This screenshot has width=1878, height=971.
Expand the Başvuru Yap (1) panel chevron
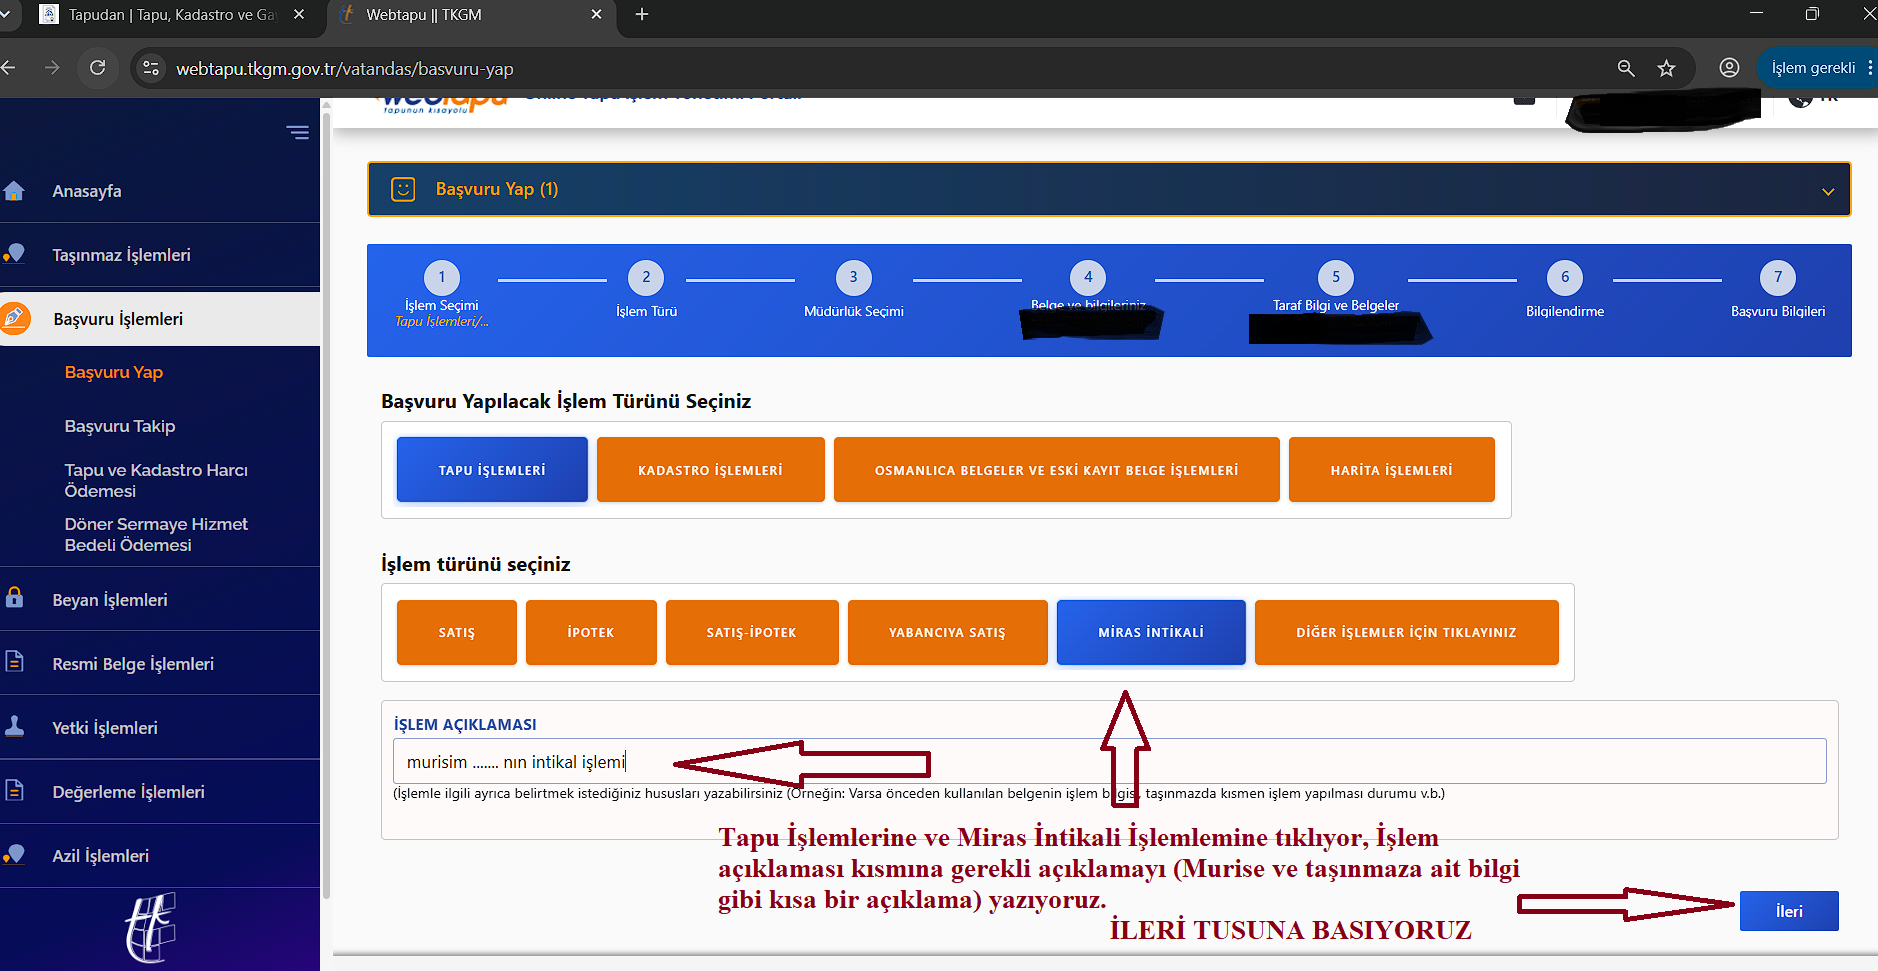(1828, 191)
